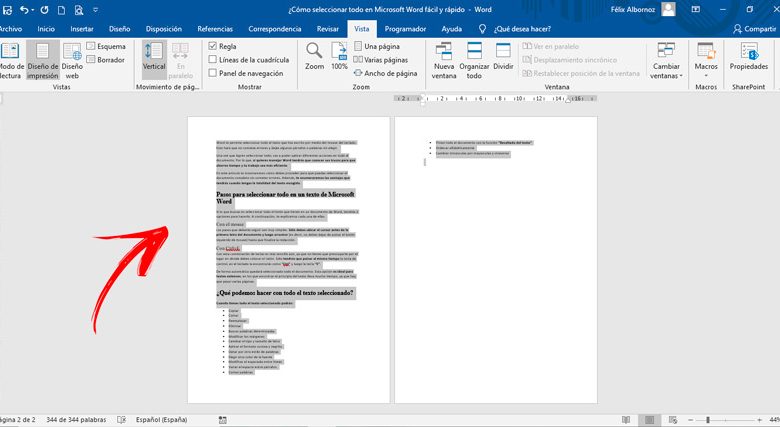The height and width of the screenshot is (427, 780).
Task: Click the Página 2 de 2 status indicator
Action: [x=17, y=420]
